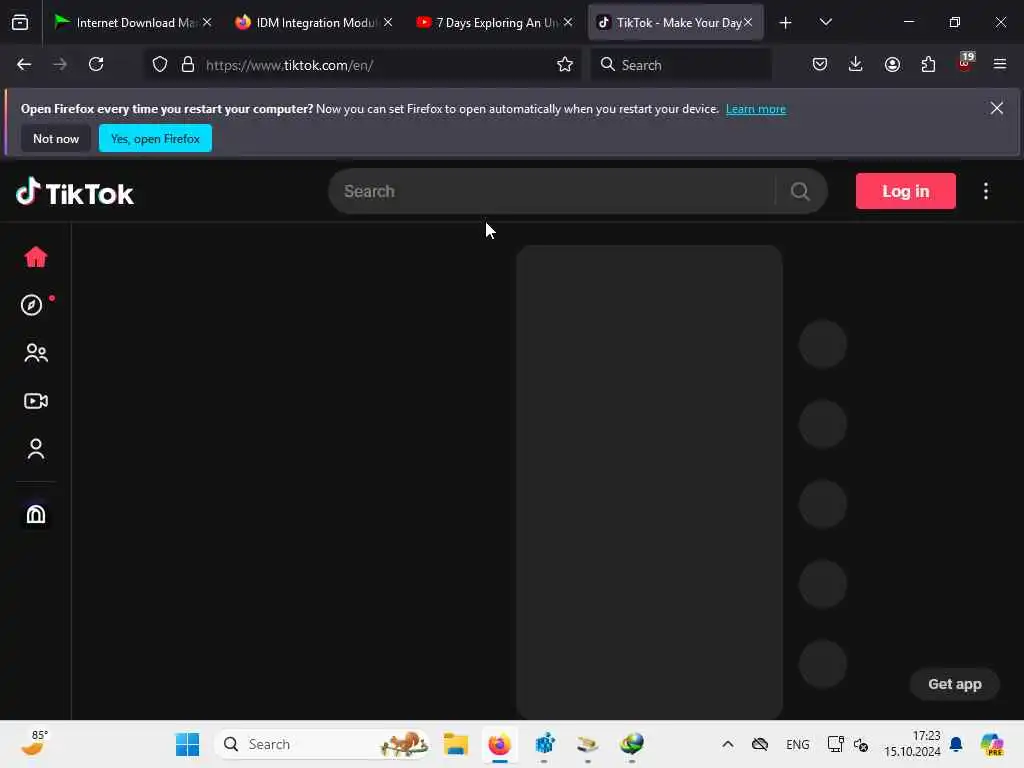Open Firefox hamburger application menu
Image resolution: width=1024 pixels, height=768 pixels.
pyautogui.click(x=1000, y=65)
